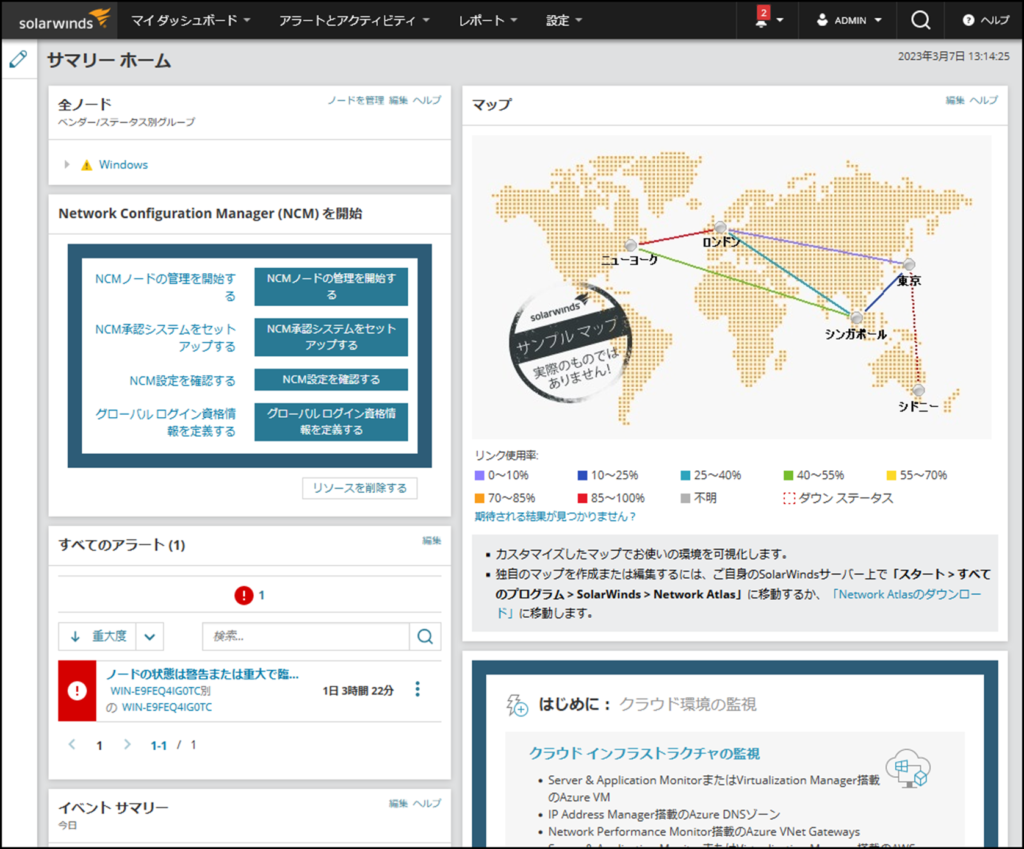Viewport: 1024px width, 849px height.
Task: Click ヘルプ in 全ノード panel
Action: (x=427, y=100)
